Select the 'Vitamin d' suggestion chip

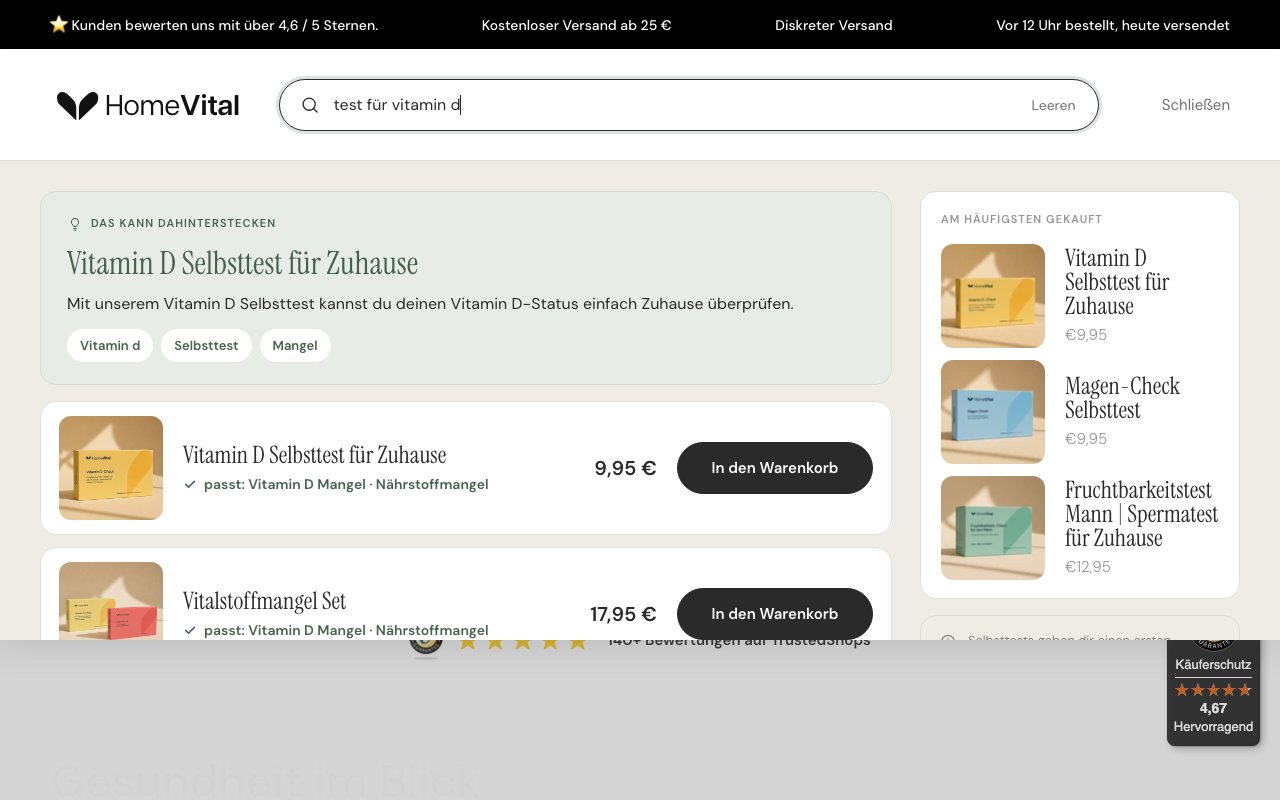(110, 345)
